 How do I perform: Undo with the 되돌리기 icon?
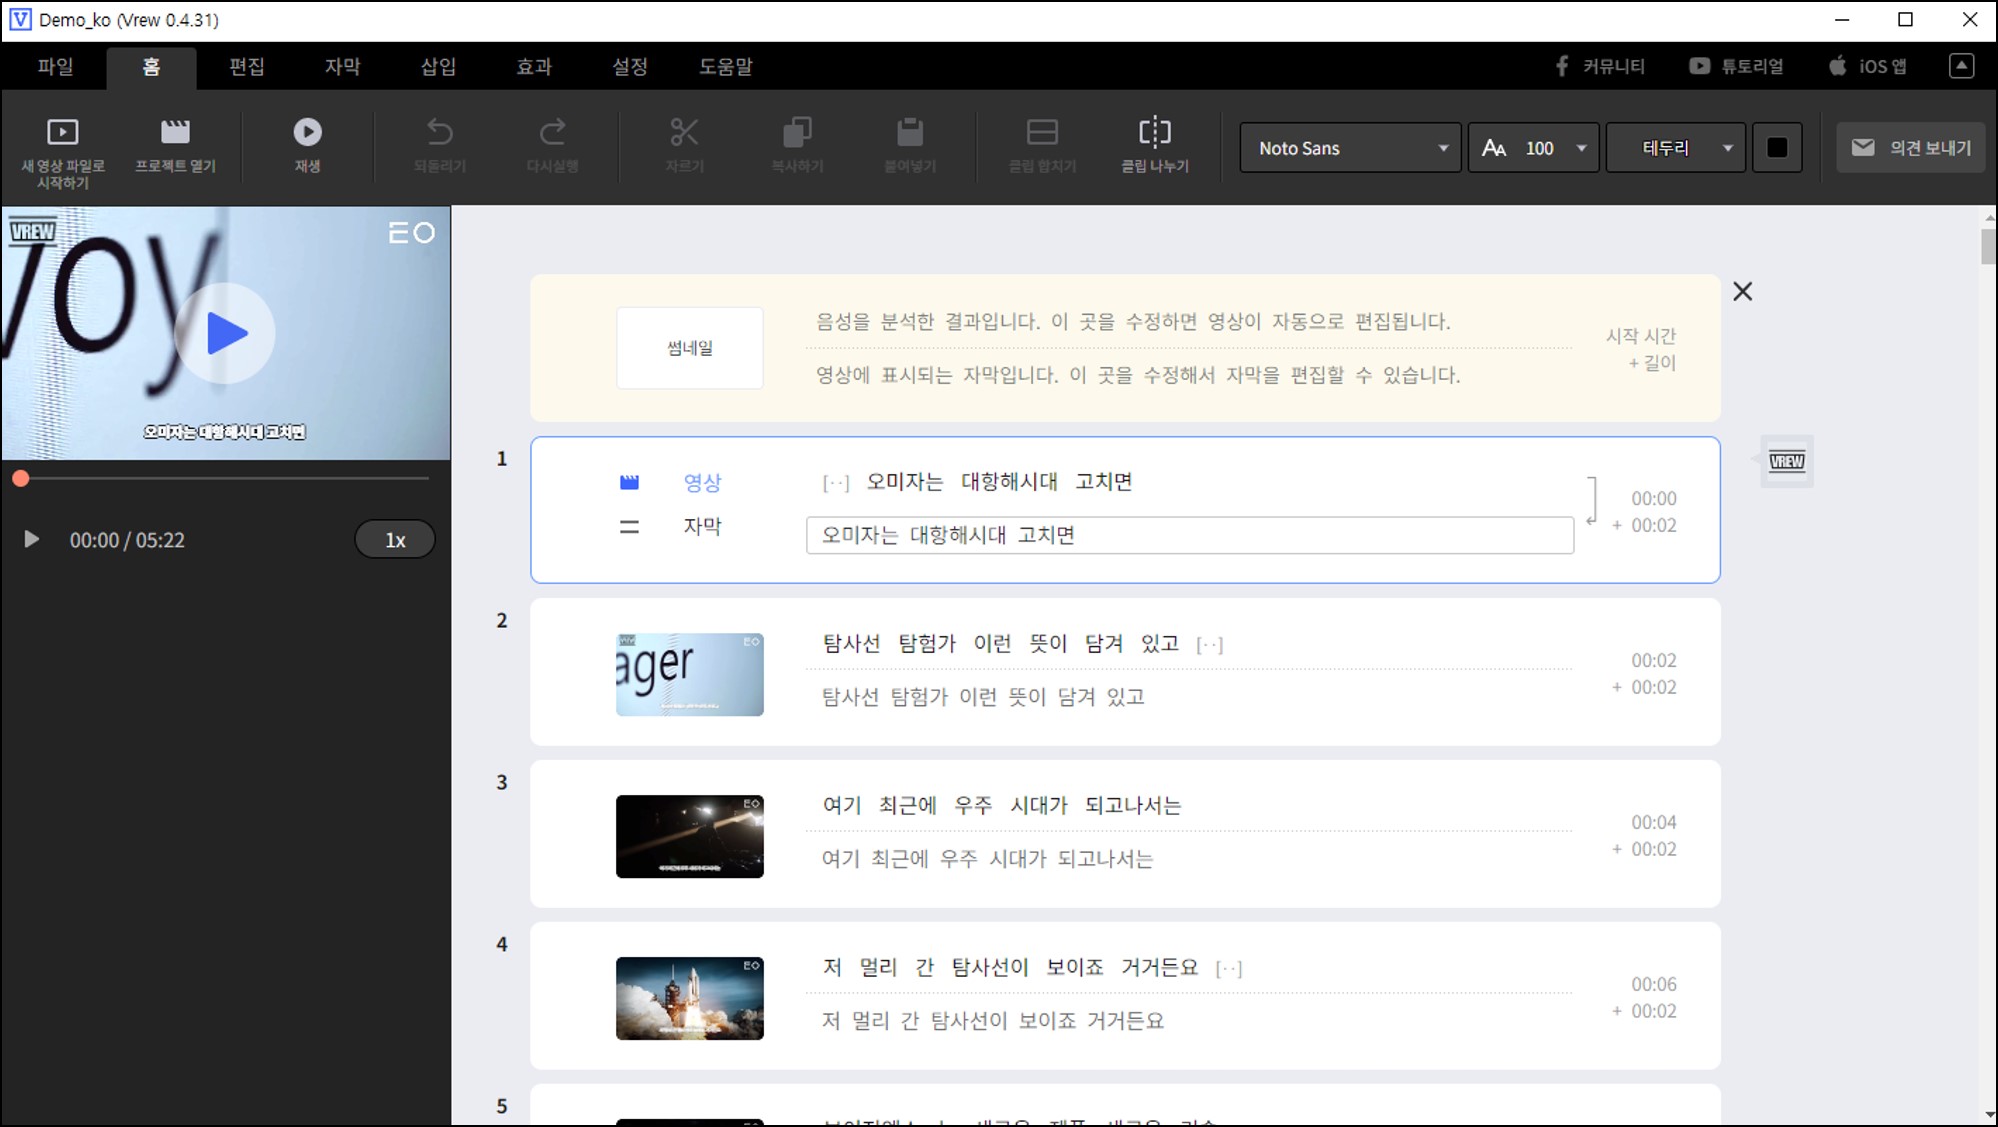tap(440, 131)
